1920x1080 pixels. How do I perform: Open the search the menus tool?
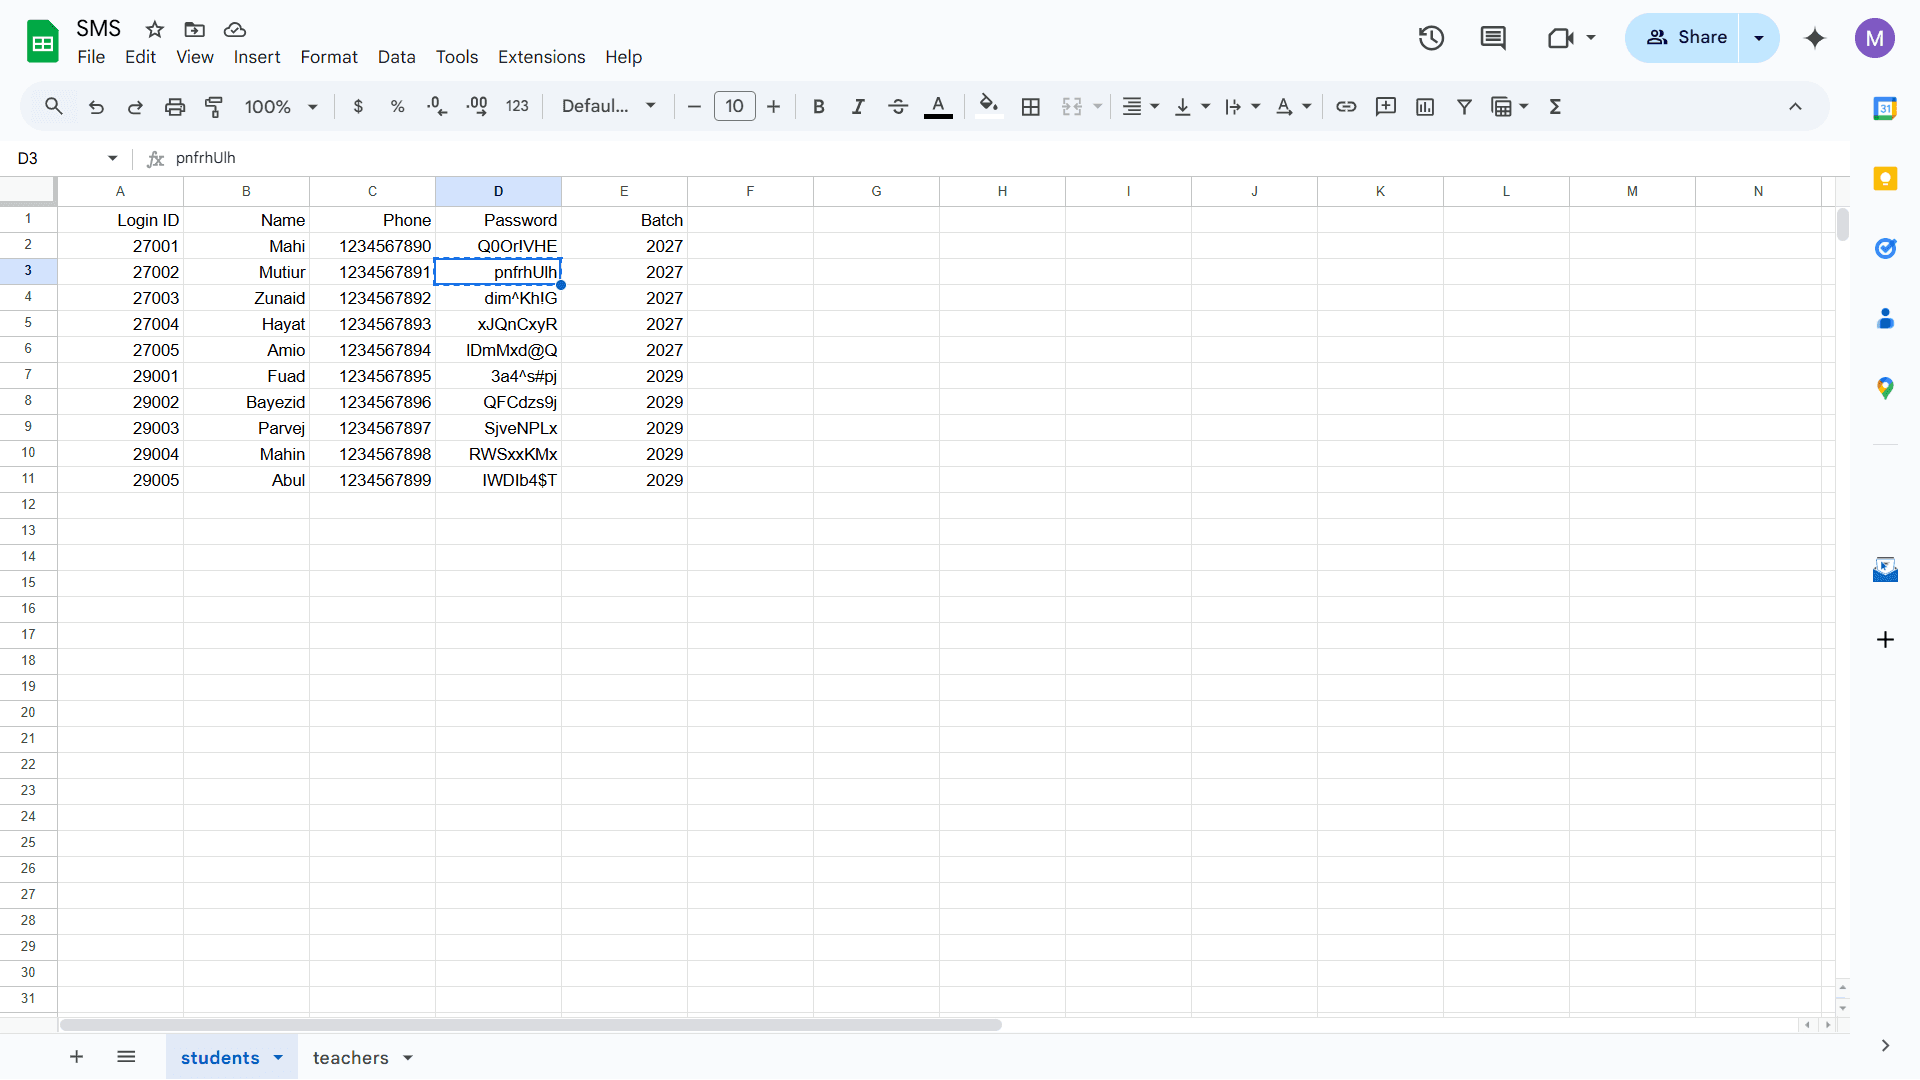coord(54,106)
